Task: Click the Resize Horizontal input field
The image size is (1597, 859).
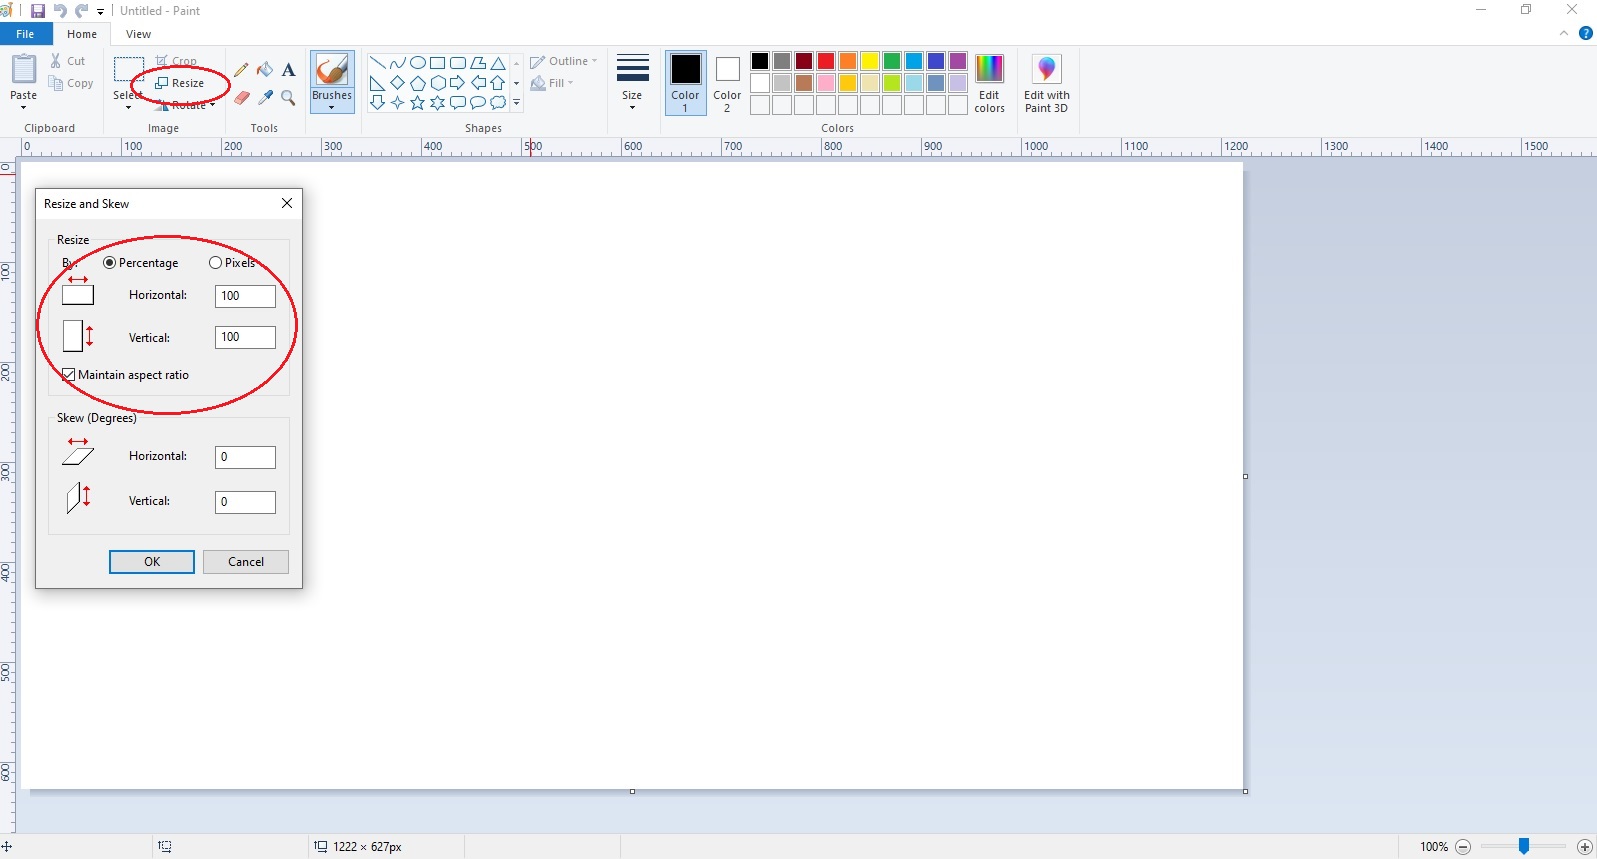Action: 245,296
